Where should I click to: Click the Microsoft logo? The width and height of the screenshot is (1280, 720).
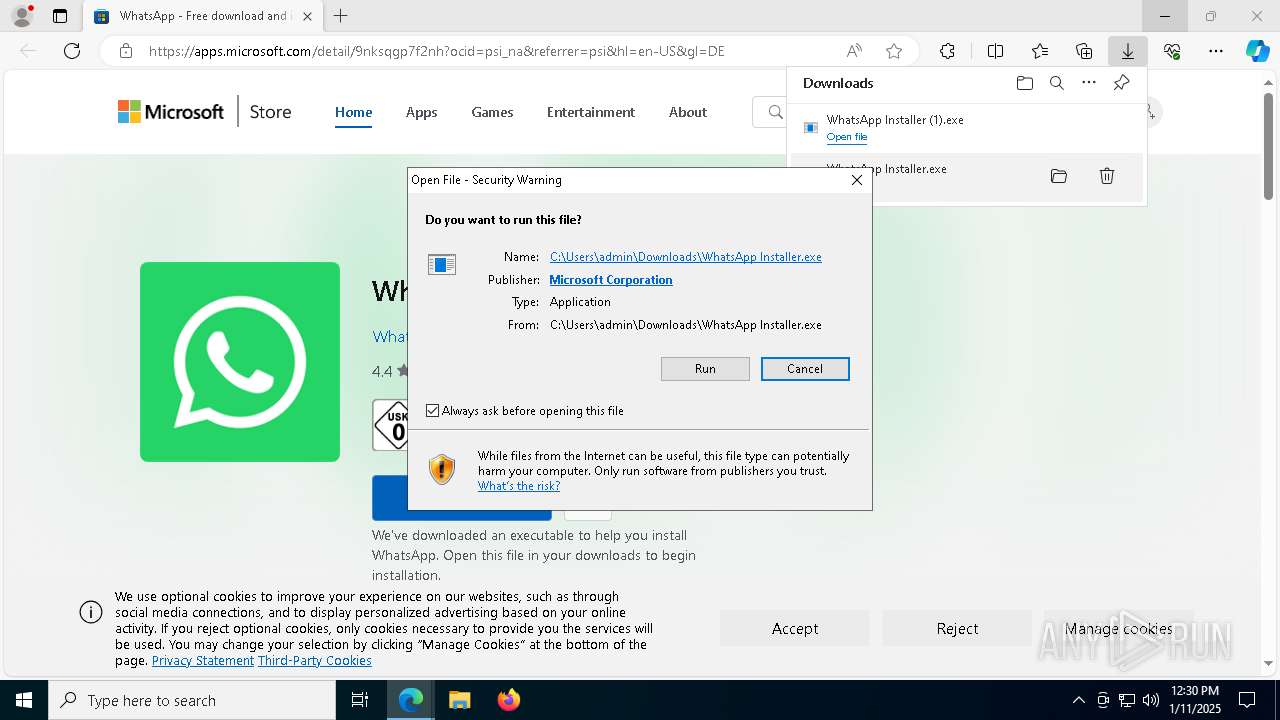(171, 112)
